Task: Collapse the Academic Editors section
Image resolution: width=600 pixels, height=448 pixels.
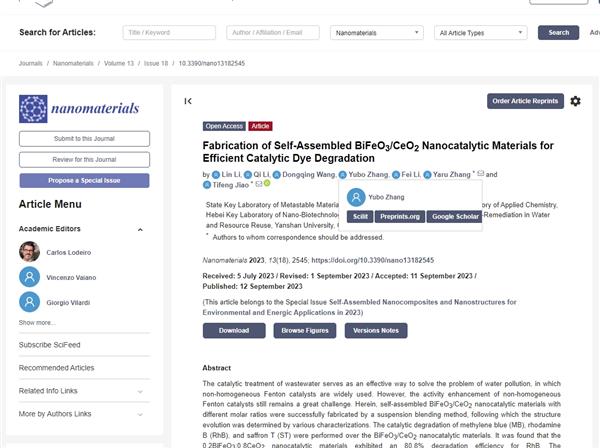Action: (140, 228)
